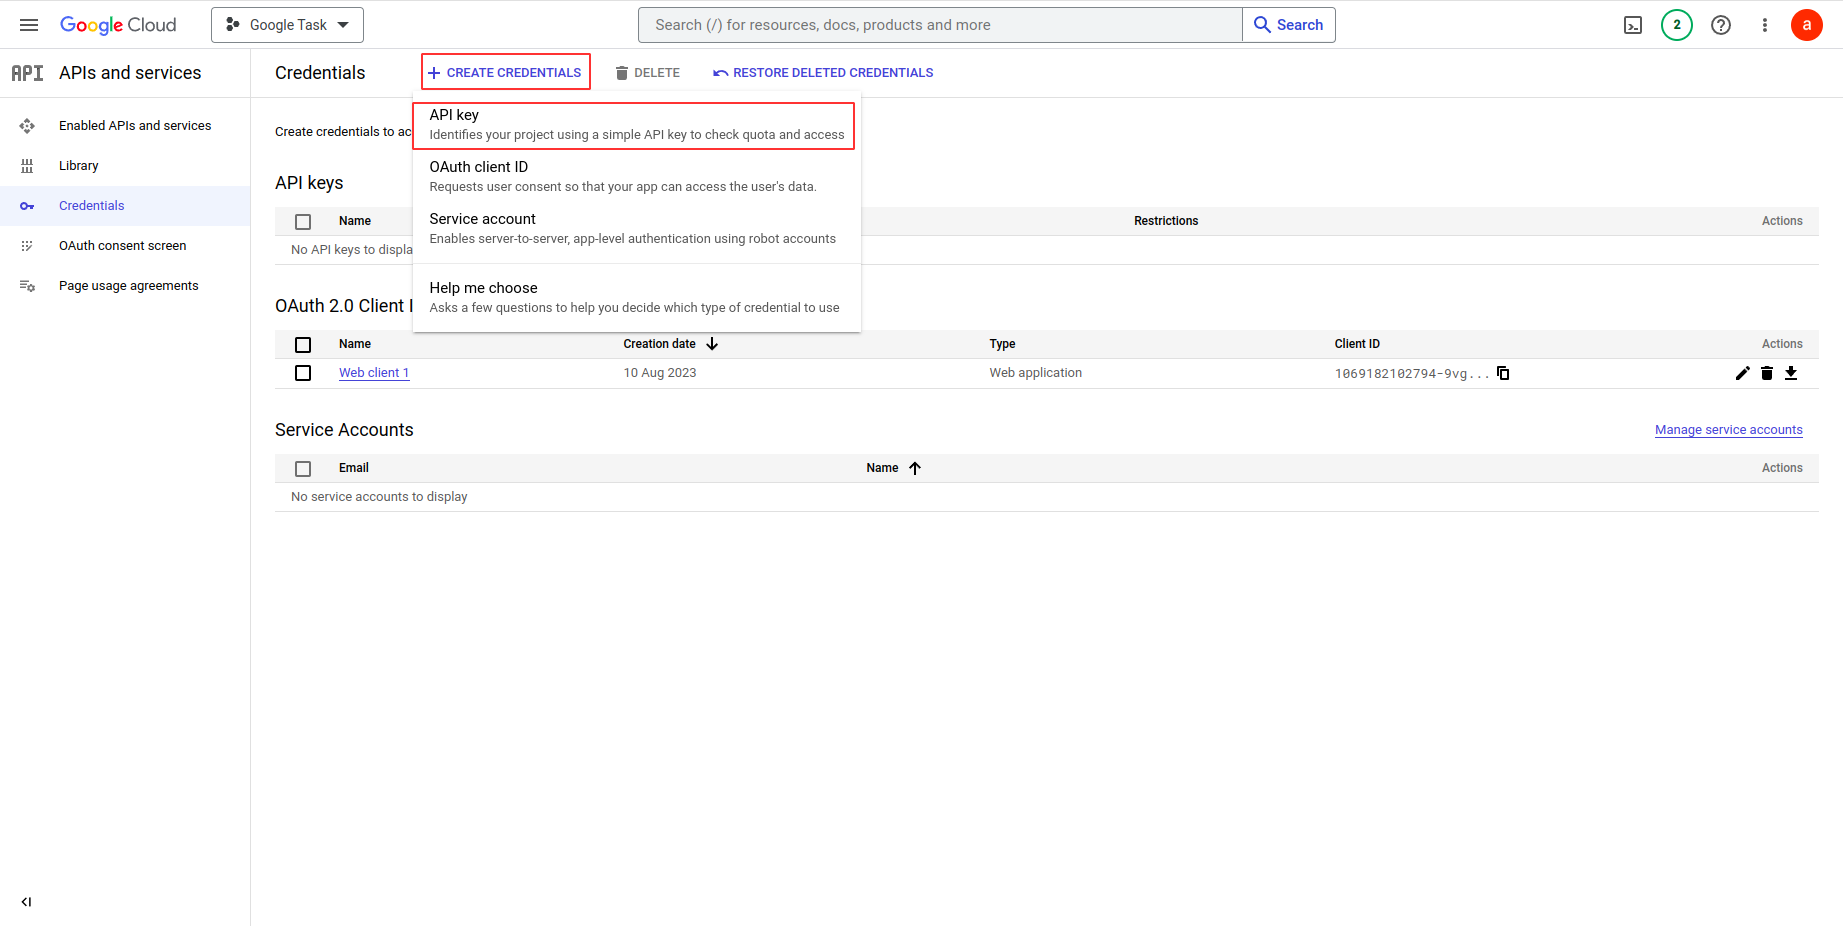Image resolution: width=1843 pixels, height=926 pixels.
Task: Tick the Service Accounts select-all checkbox
Action: tap(303, 468)
